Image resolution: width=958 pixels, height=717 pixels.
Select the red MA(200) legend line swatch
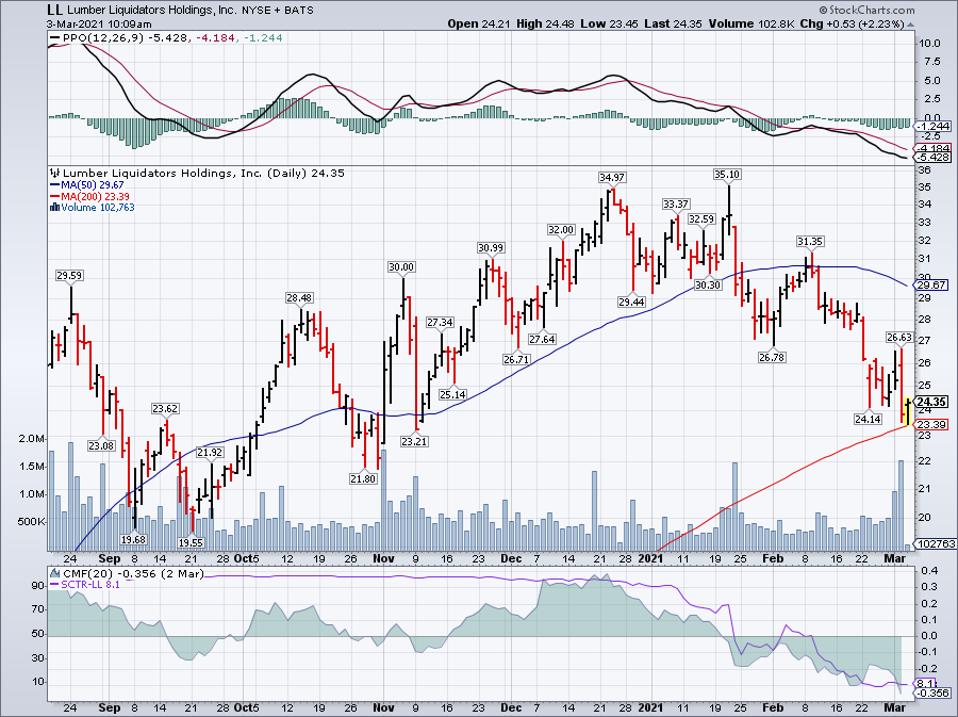[54, 197]
